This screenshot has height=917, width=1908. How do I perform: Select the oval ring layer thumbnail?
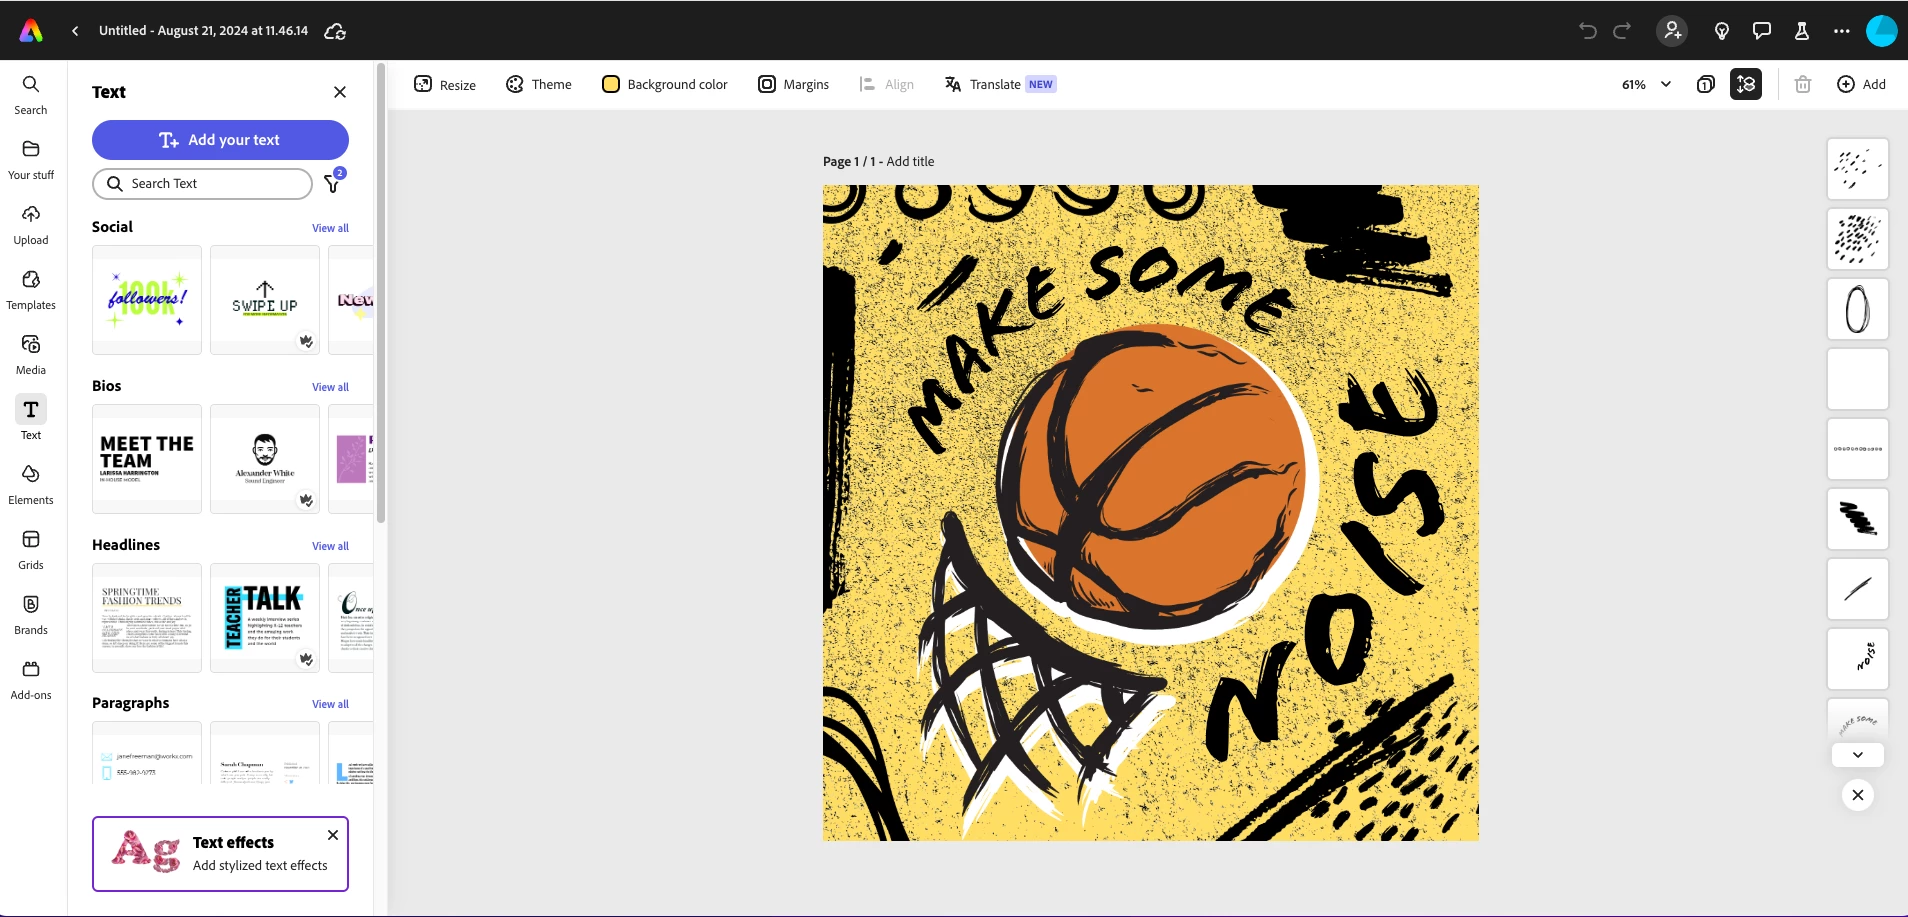click(x=1858, y=309)
